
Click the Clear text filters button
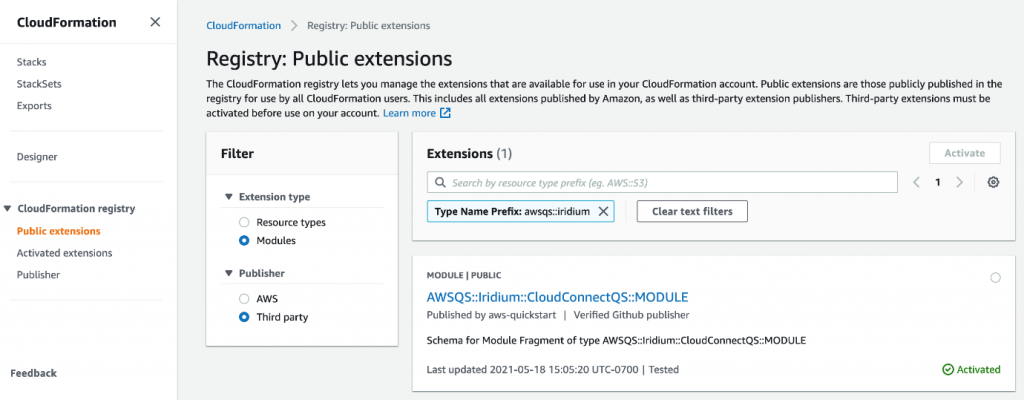pyautogui.click(x=691, y=211)
